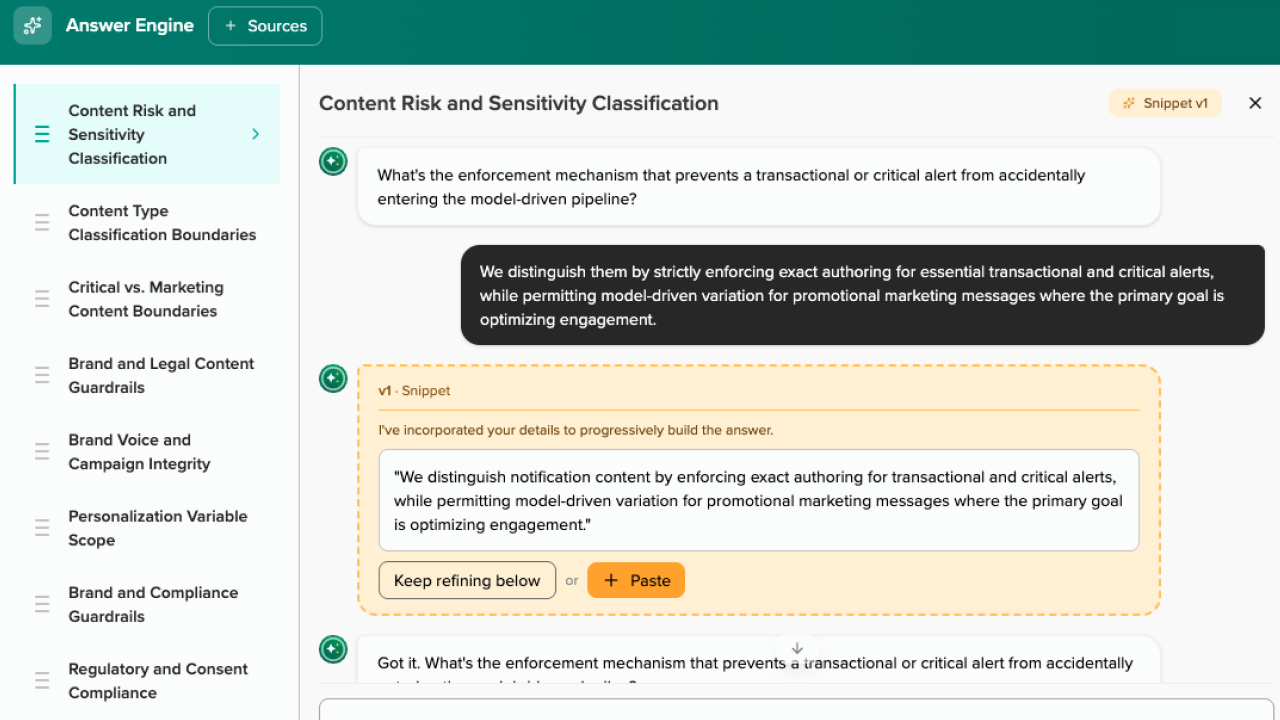The image size is (1280, 720).
Task: Click the Snippet v1 badge
Action: coord(1165,103)
